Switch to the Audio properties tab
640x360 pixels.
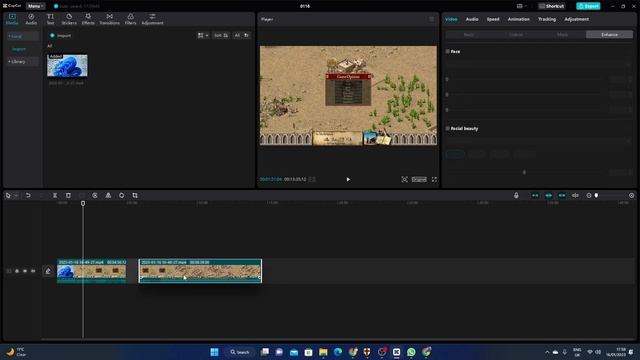click(x=472, y=19)
